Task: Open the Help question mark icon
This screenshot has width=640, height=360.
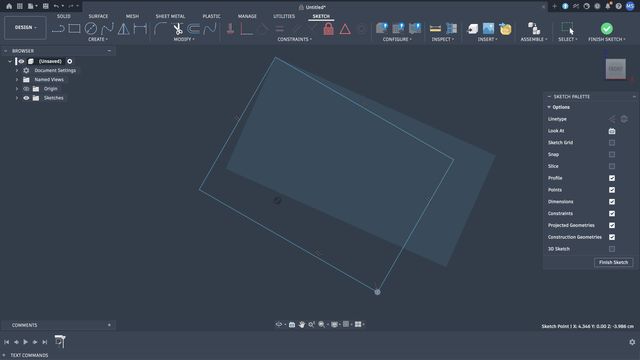Action: pos(618,6)
